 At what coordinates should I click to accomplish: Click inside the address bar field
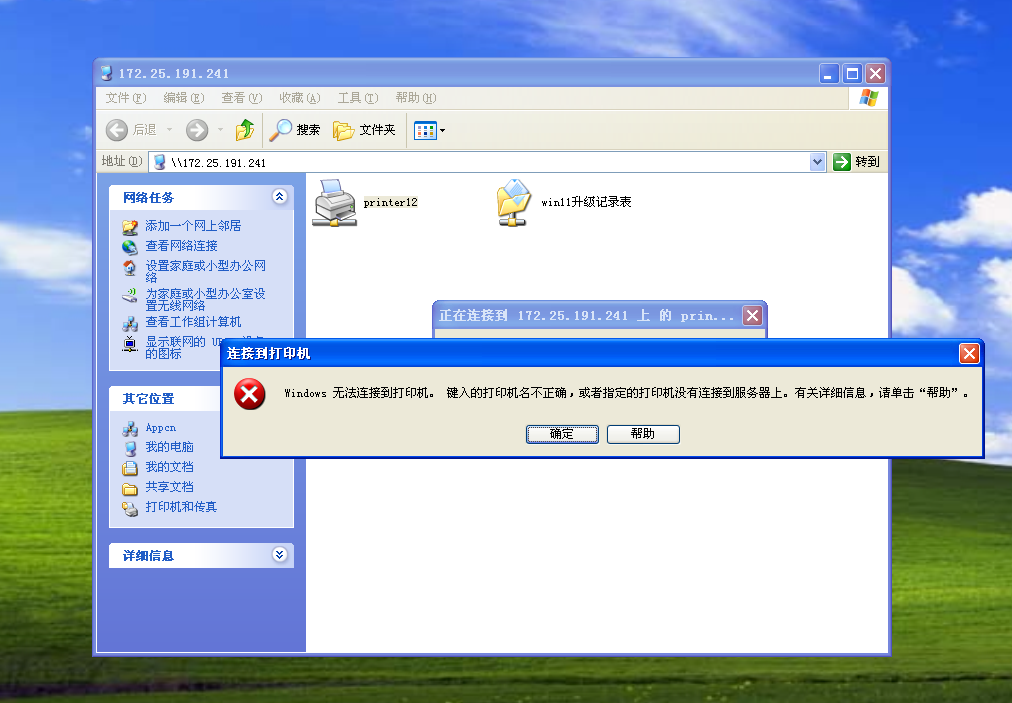(400, 161)
